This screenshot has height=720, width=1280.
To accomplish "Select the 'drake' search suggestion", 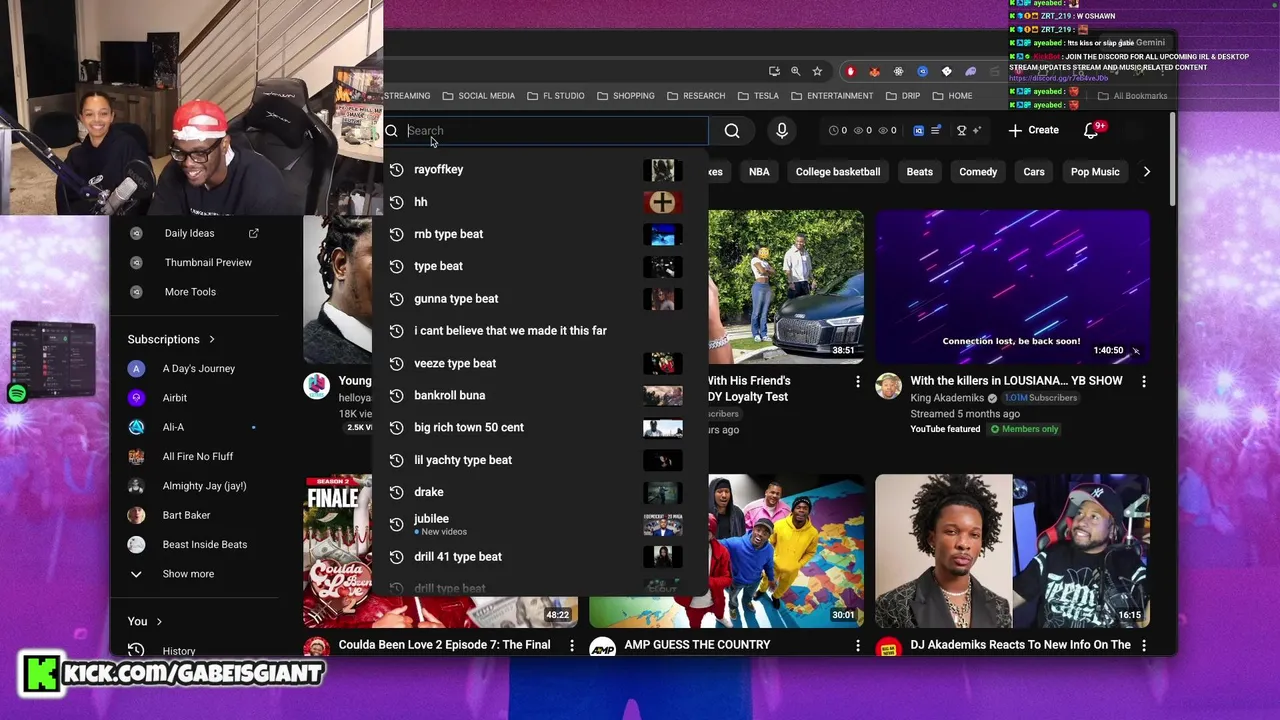I will [x=538, y=492].
